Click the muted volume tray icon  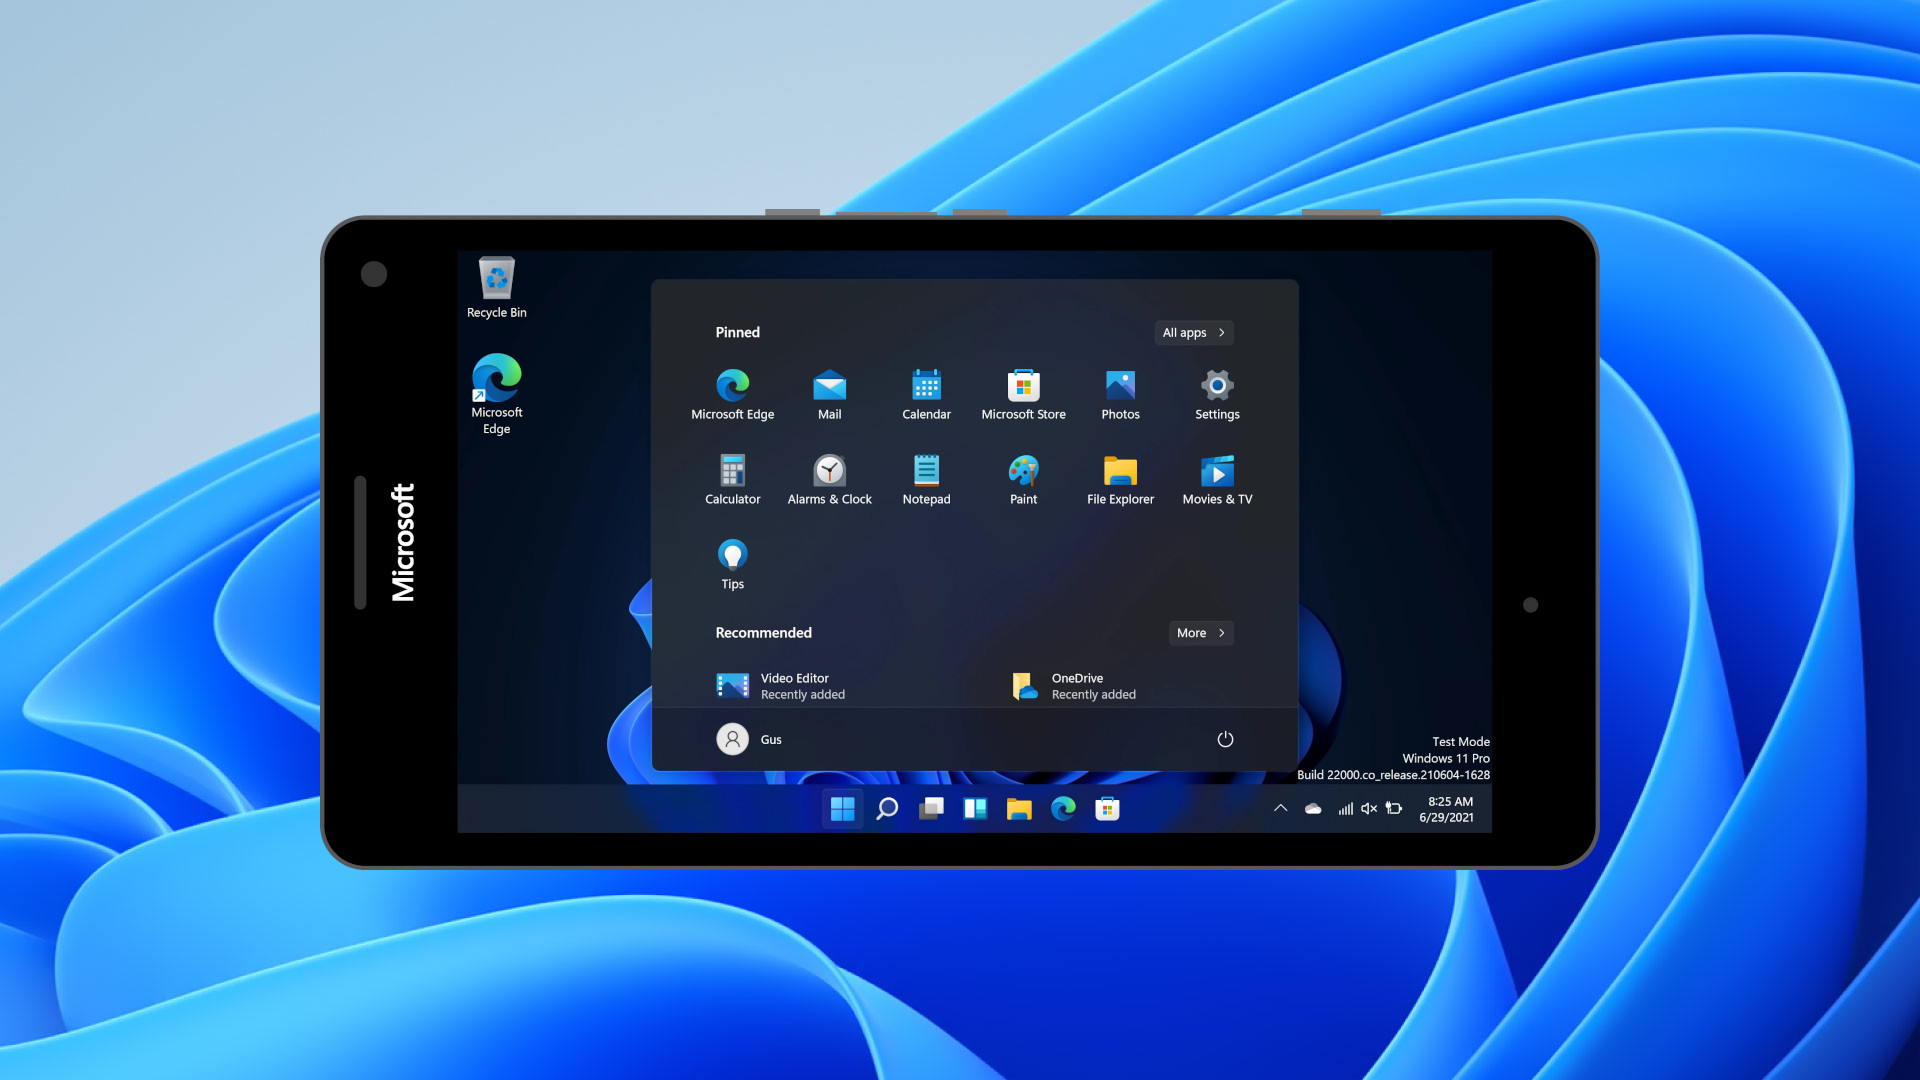coord(1369,809)
